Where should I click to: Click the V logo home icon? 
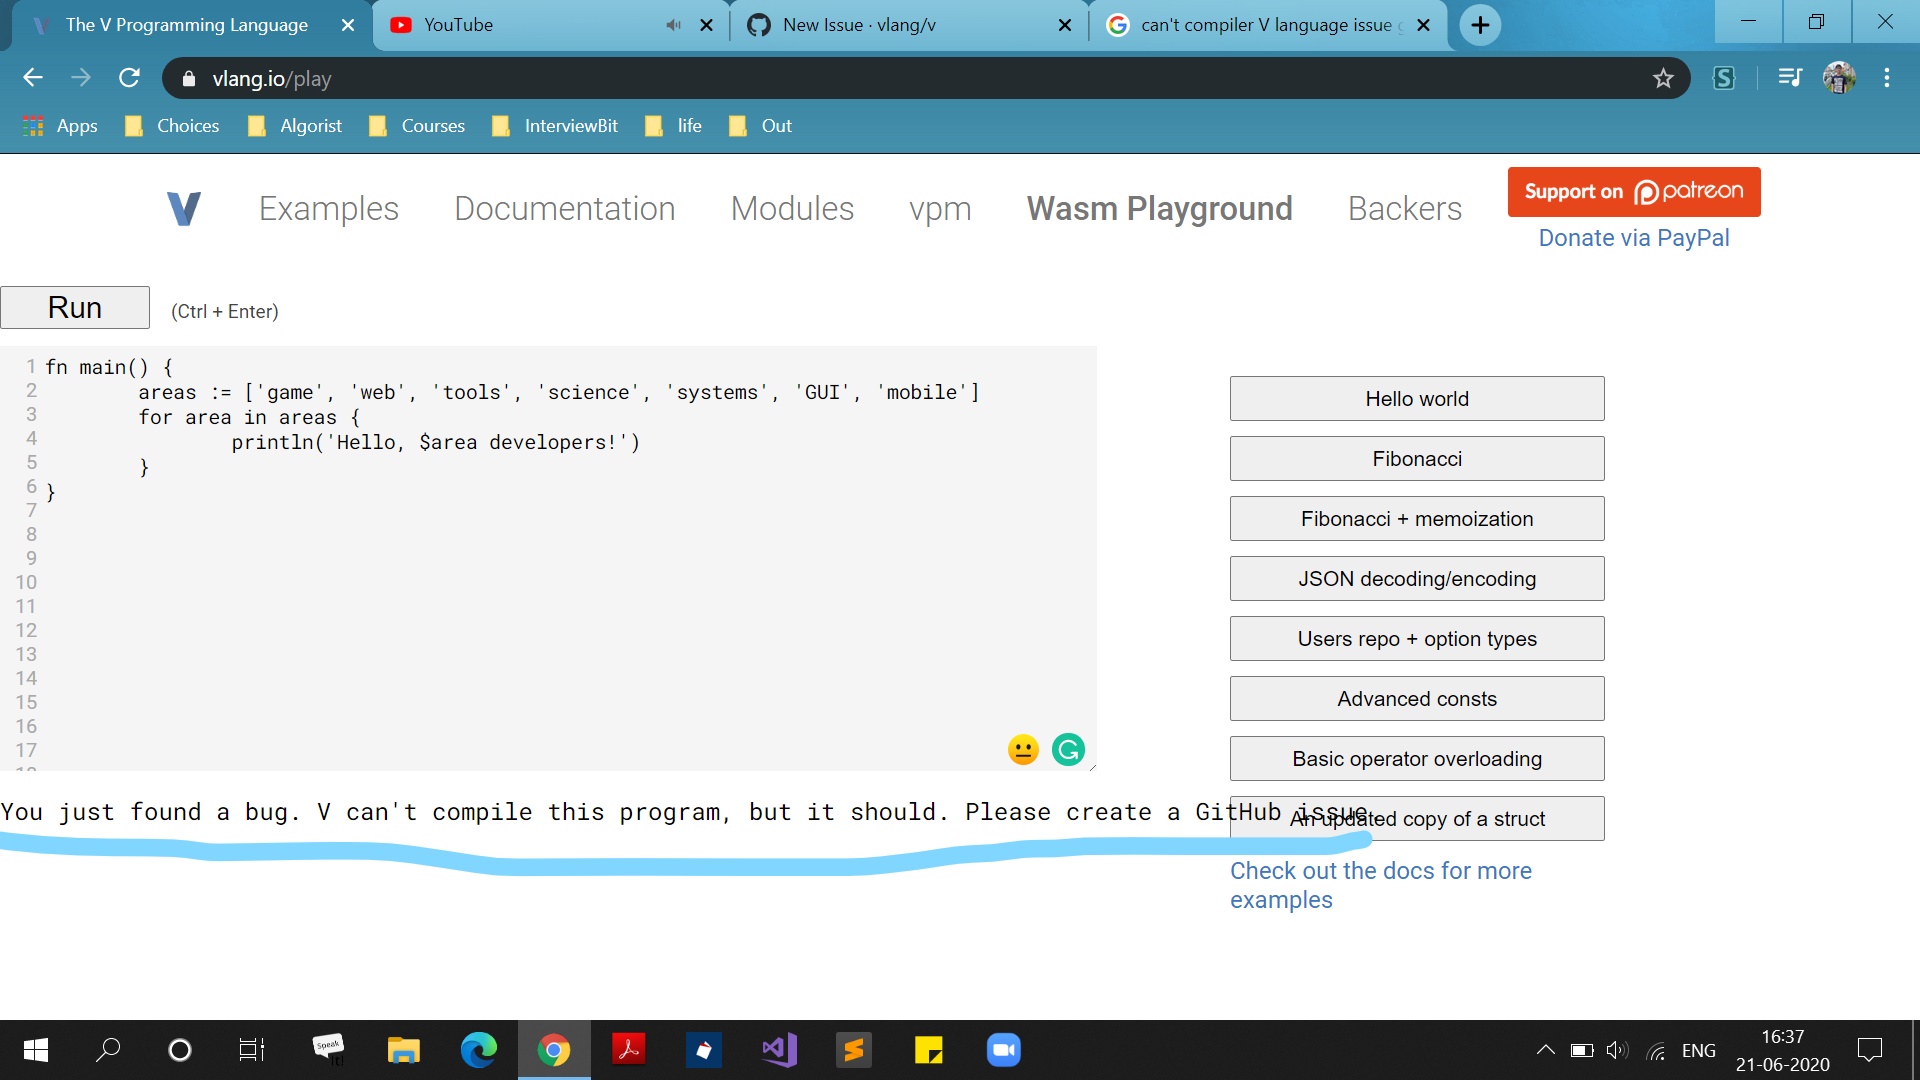pyautogui.click(x=184, y=208)
